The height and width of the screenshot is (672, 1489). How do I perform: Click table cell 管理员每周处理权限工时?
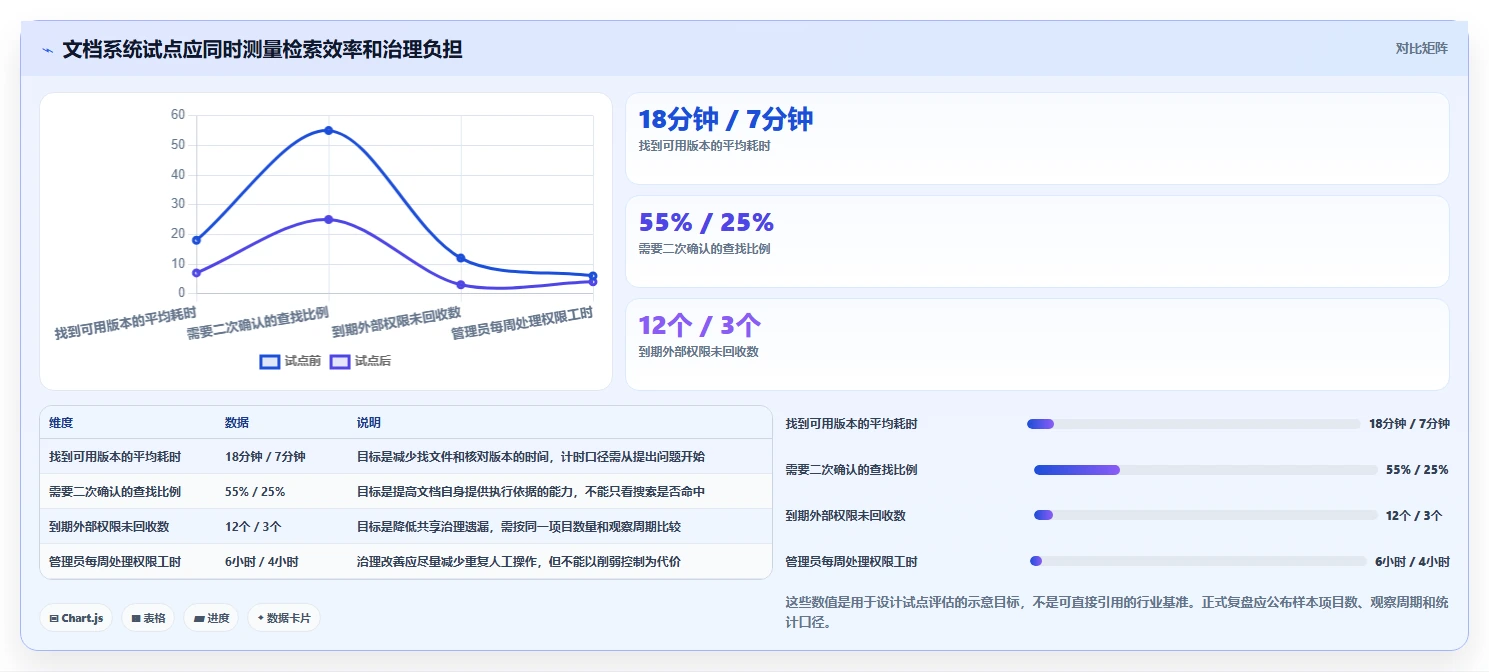115,561
